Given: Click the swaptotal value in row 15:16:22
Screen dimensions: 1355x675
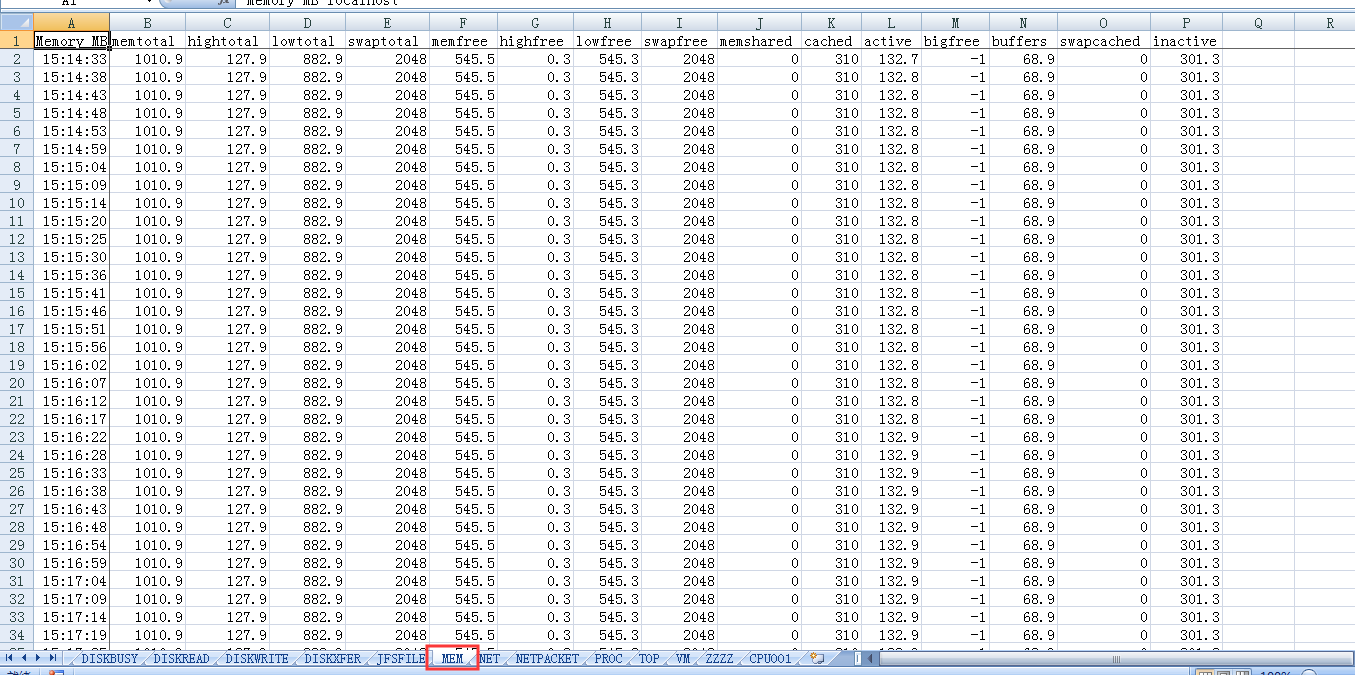Looking at the screenshot, I should [x=386, y=437].
